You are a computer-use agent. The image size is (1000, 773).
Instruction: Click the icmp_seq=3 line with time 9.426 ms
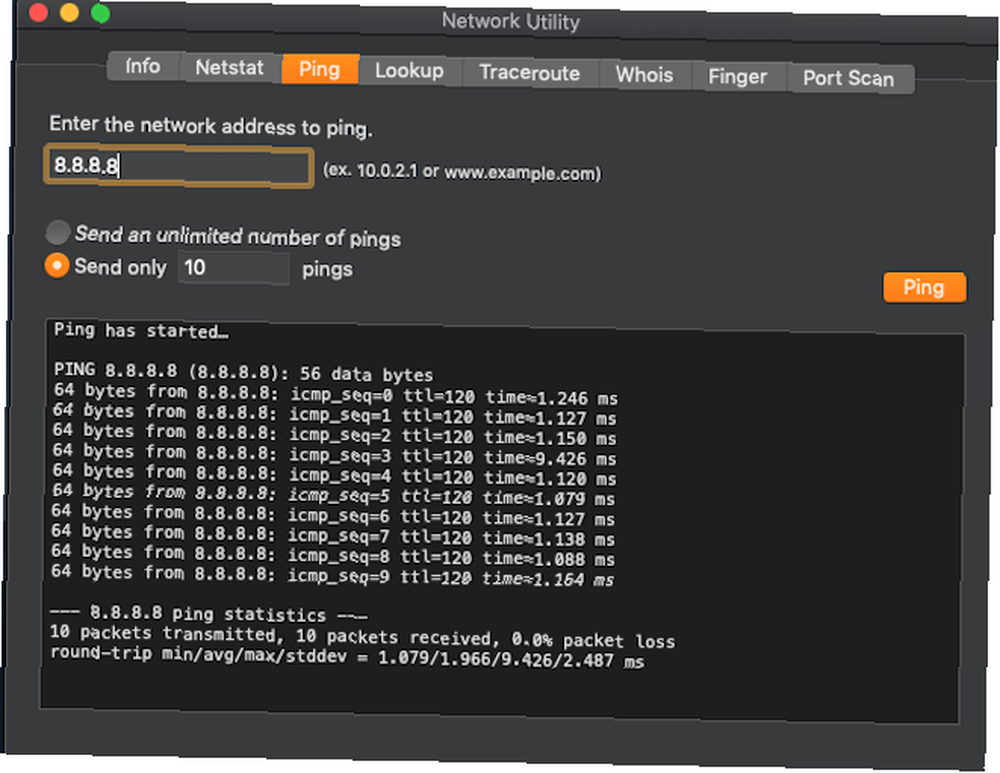[x=334, y=455]
